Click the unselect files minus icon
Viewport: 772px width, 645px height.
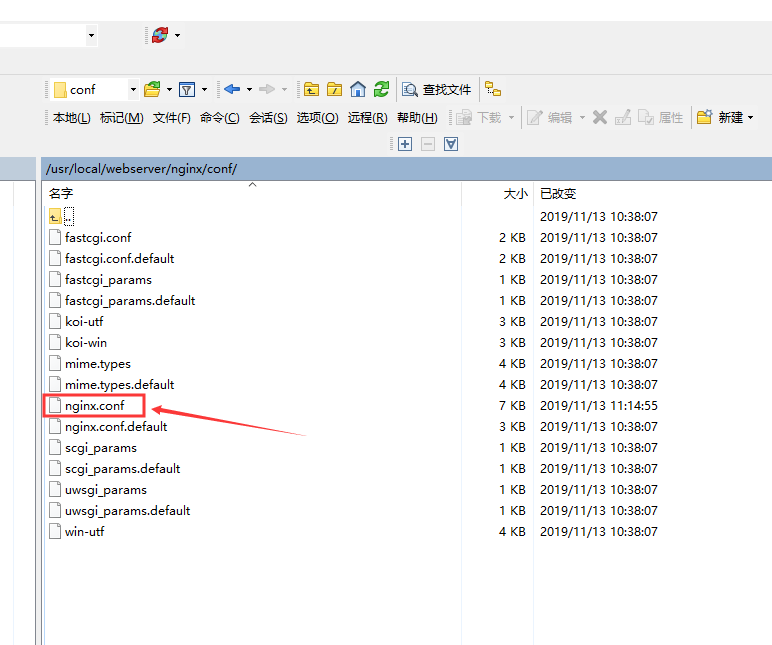tap(428, 144)
